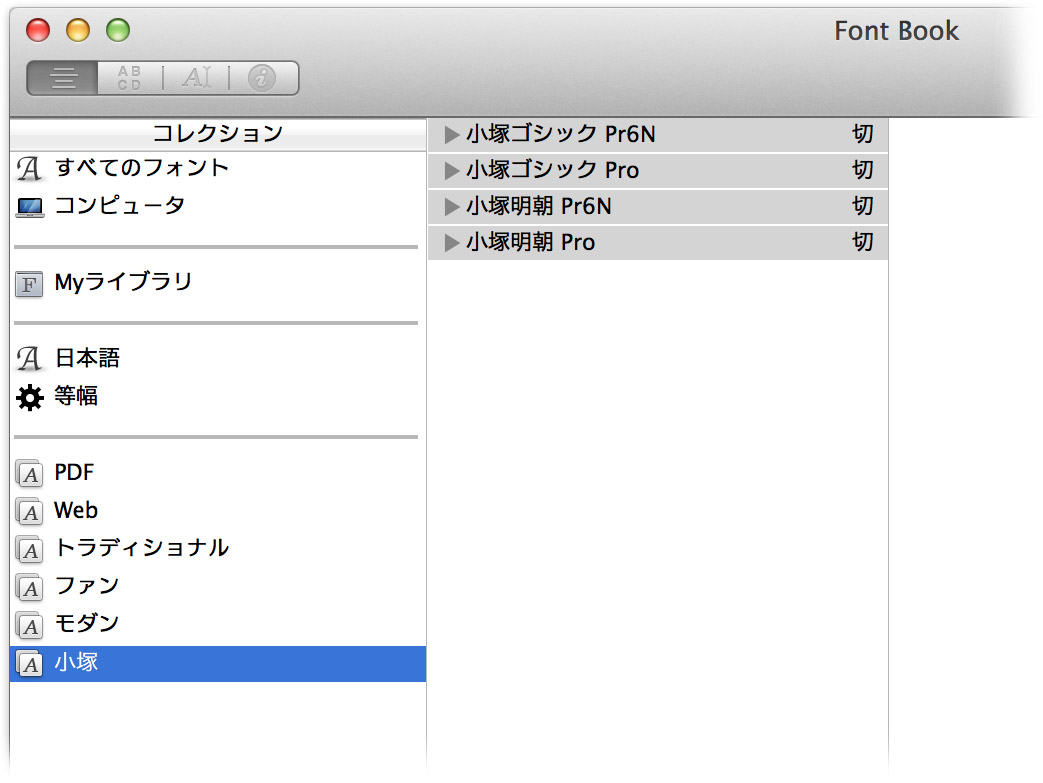Select the モダン collection label
This screenshot has width=1043, height=783.
pos(87,624)
